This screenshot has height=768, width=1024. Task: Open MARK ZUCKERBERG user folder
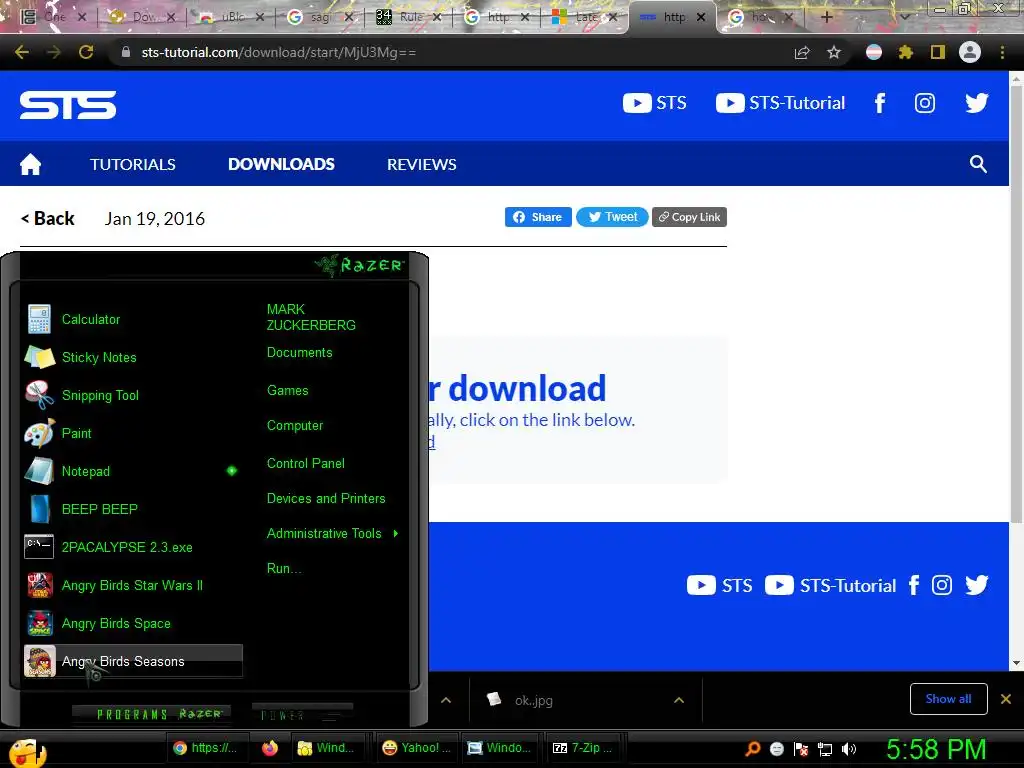(311, 317)
